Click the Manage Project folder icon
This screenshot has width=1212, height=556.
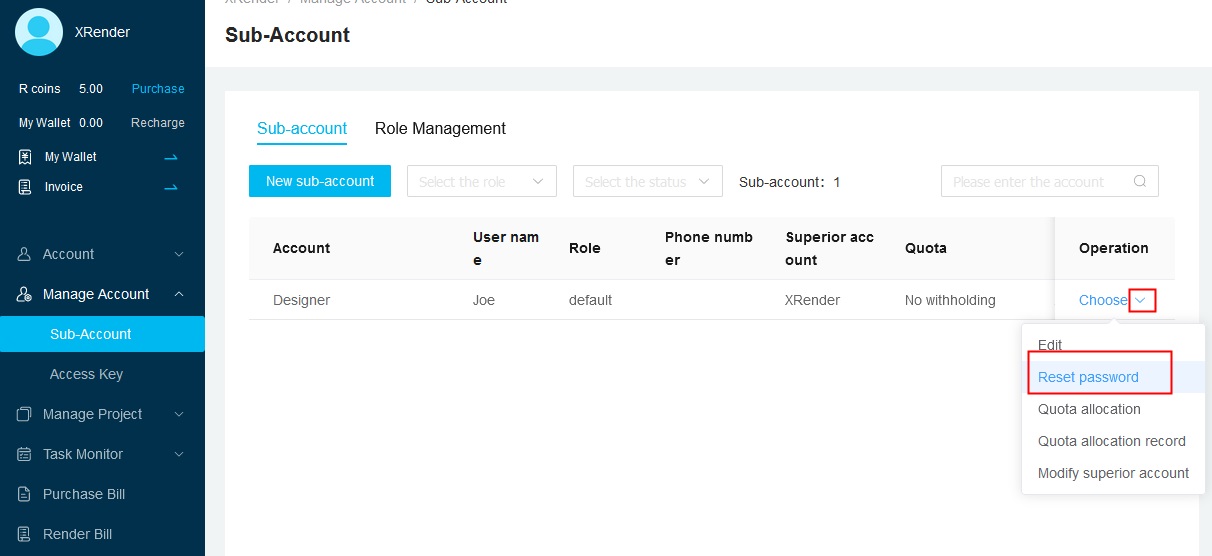click(x=25, y=414)
